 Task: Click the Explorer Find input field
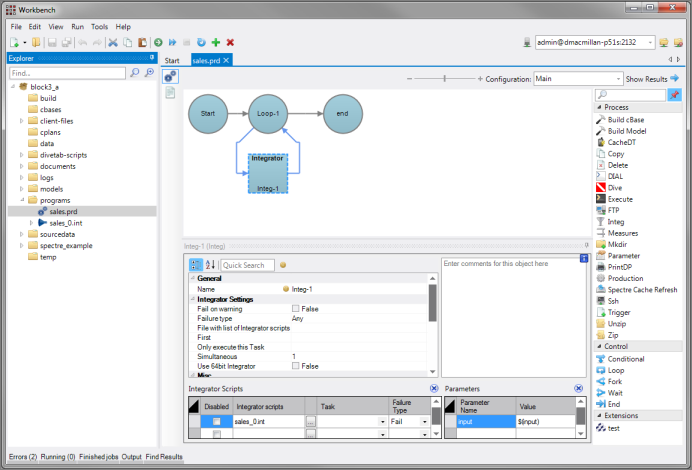[67, 73]
